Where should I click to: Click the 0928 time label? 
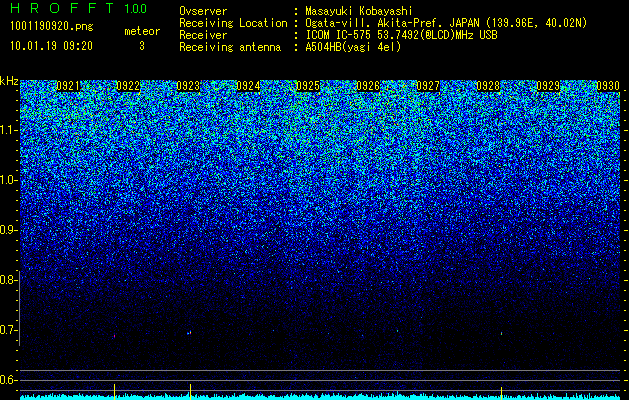click(488, 86)
